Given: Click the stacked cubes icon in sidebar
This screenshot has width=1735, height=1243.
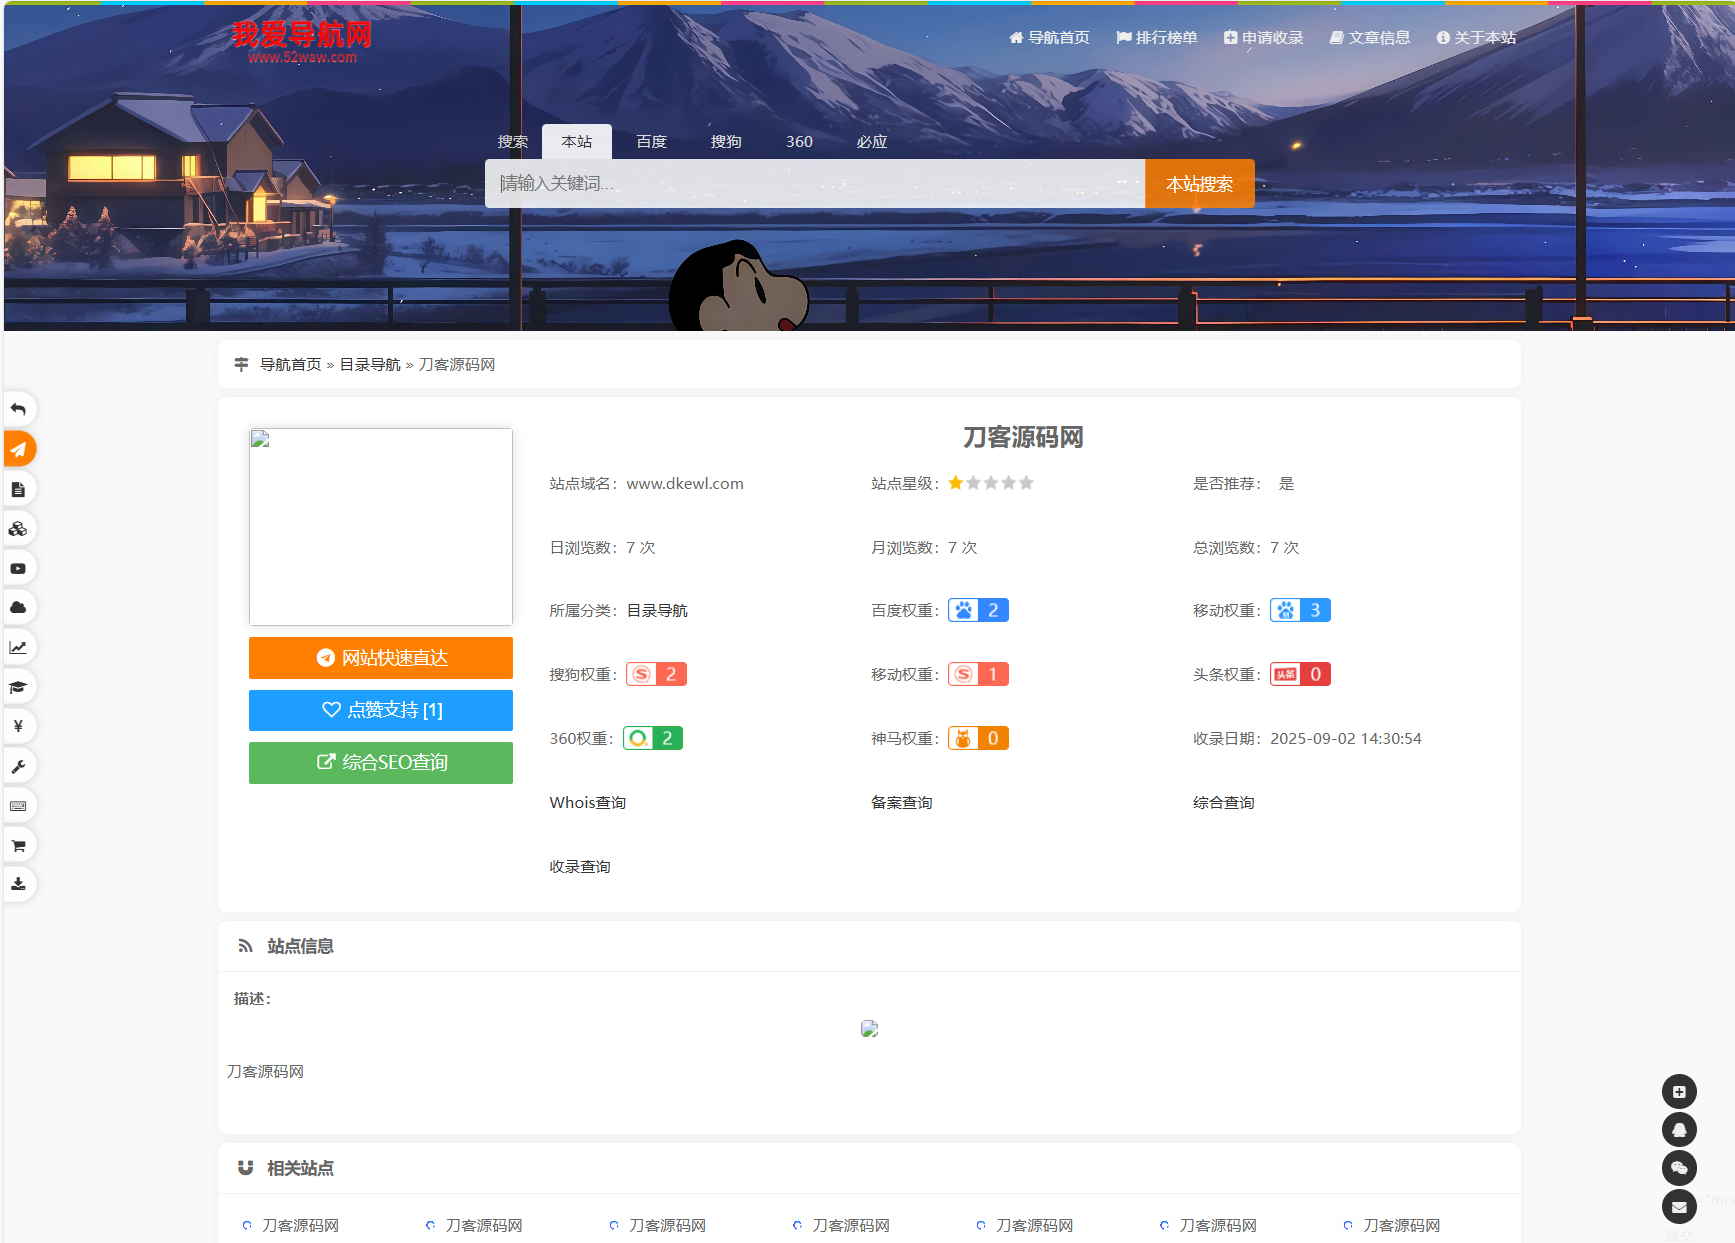Looking at the screenshot, I should (x=19, y=528).
